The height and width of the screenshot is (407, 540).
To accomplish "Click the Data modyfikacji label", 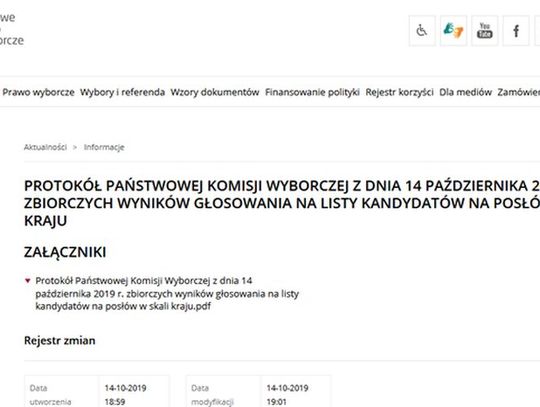I will tap(212, 395).
